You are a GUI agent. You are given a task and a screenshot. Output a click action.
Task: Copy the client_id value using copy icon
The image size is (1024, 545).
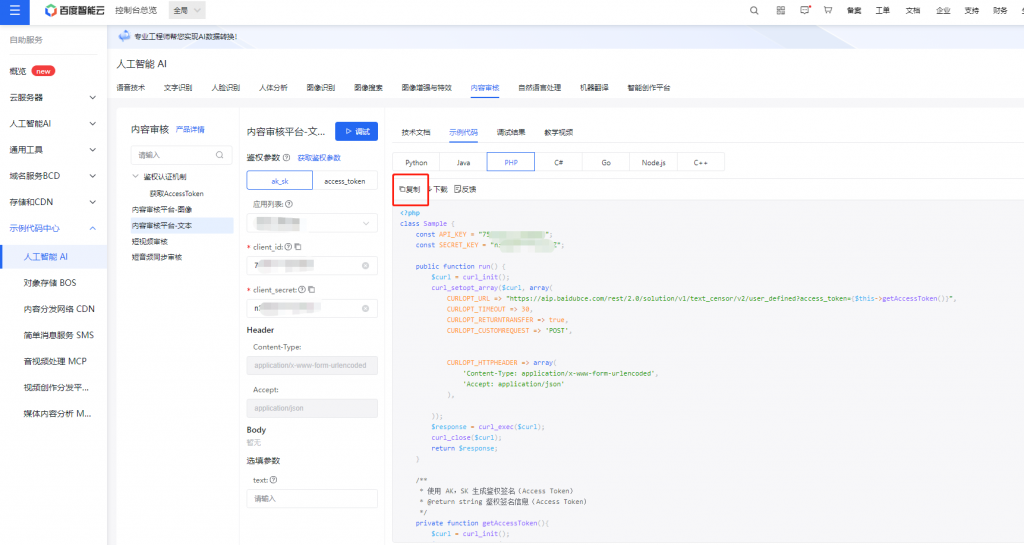point(297,246)
